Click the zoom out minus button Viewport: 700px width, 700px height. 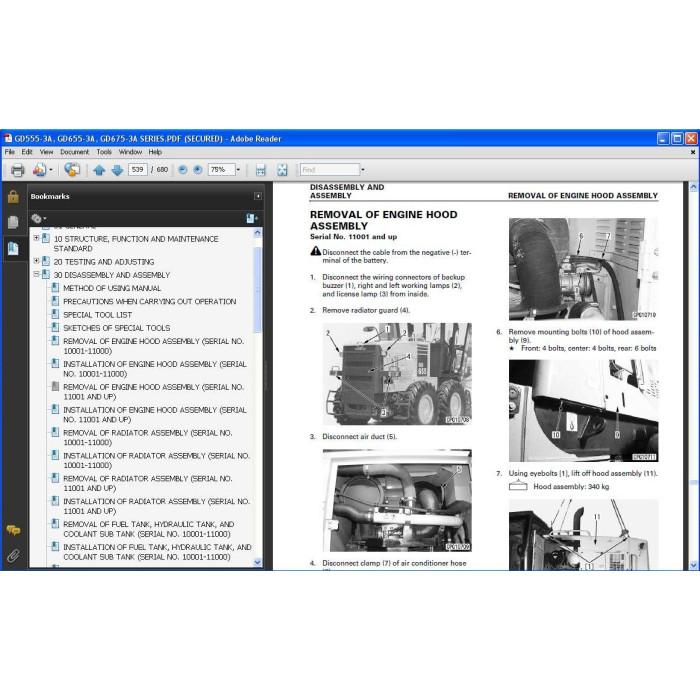(x=183, y=170)
